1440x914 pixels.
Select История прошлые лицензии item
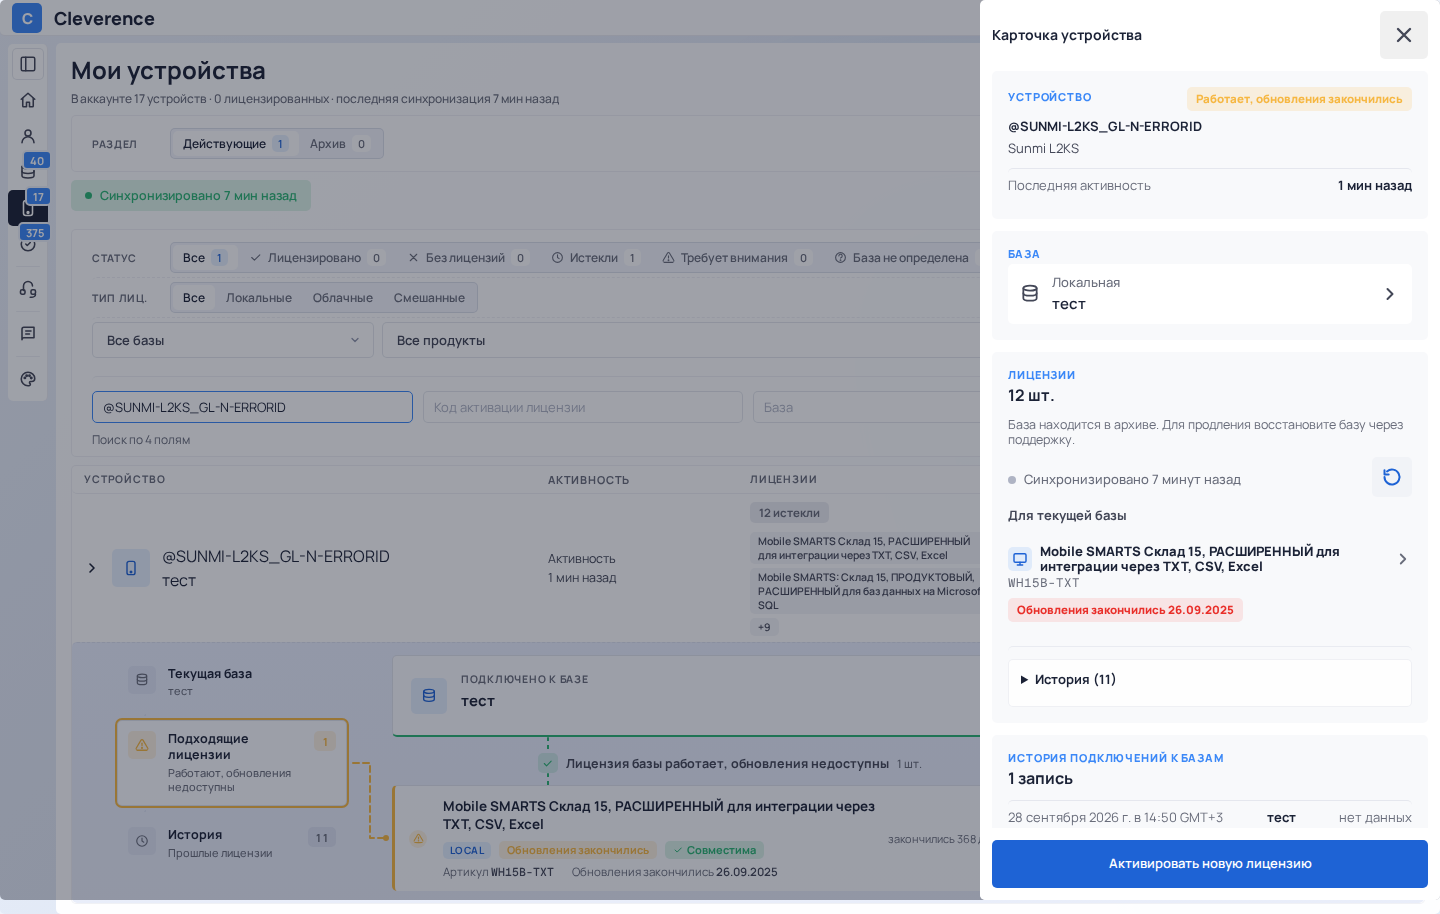pyautogui.click(x=232, y=842)
